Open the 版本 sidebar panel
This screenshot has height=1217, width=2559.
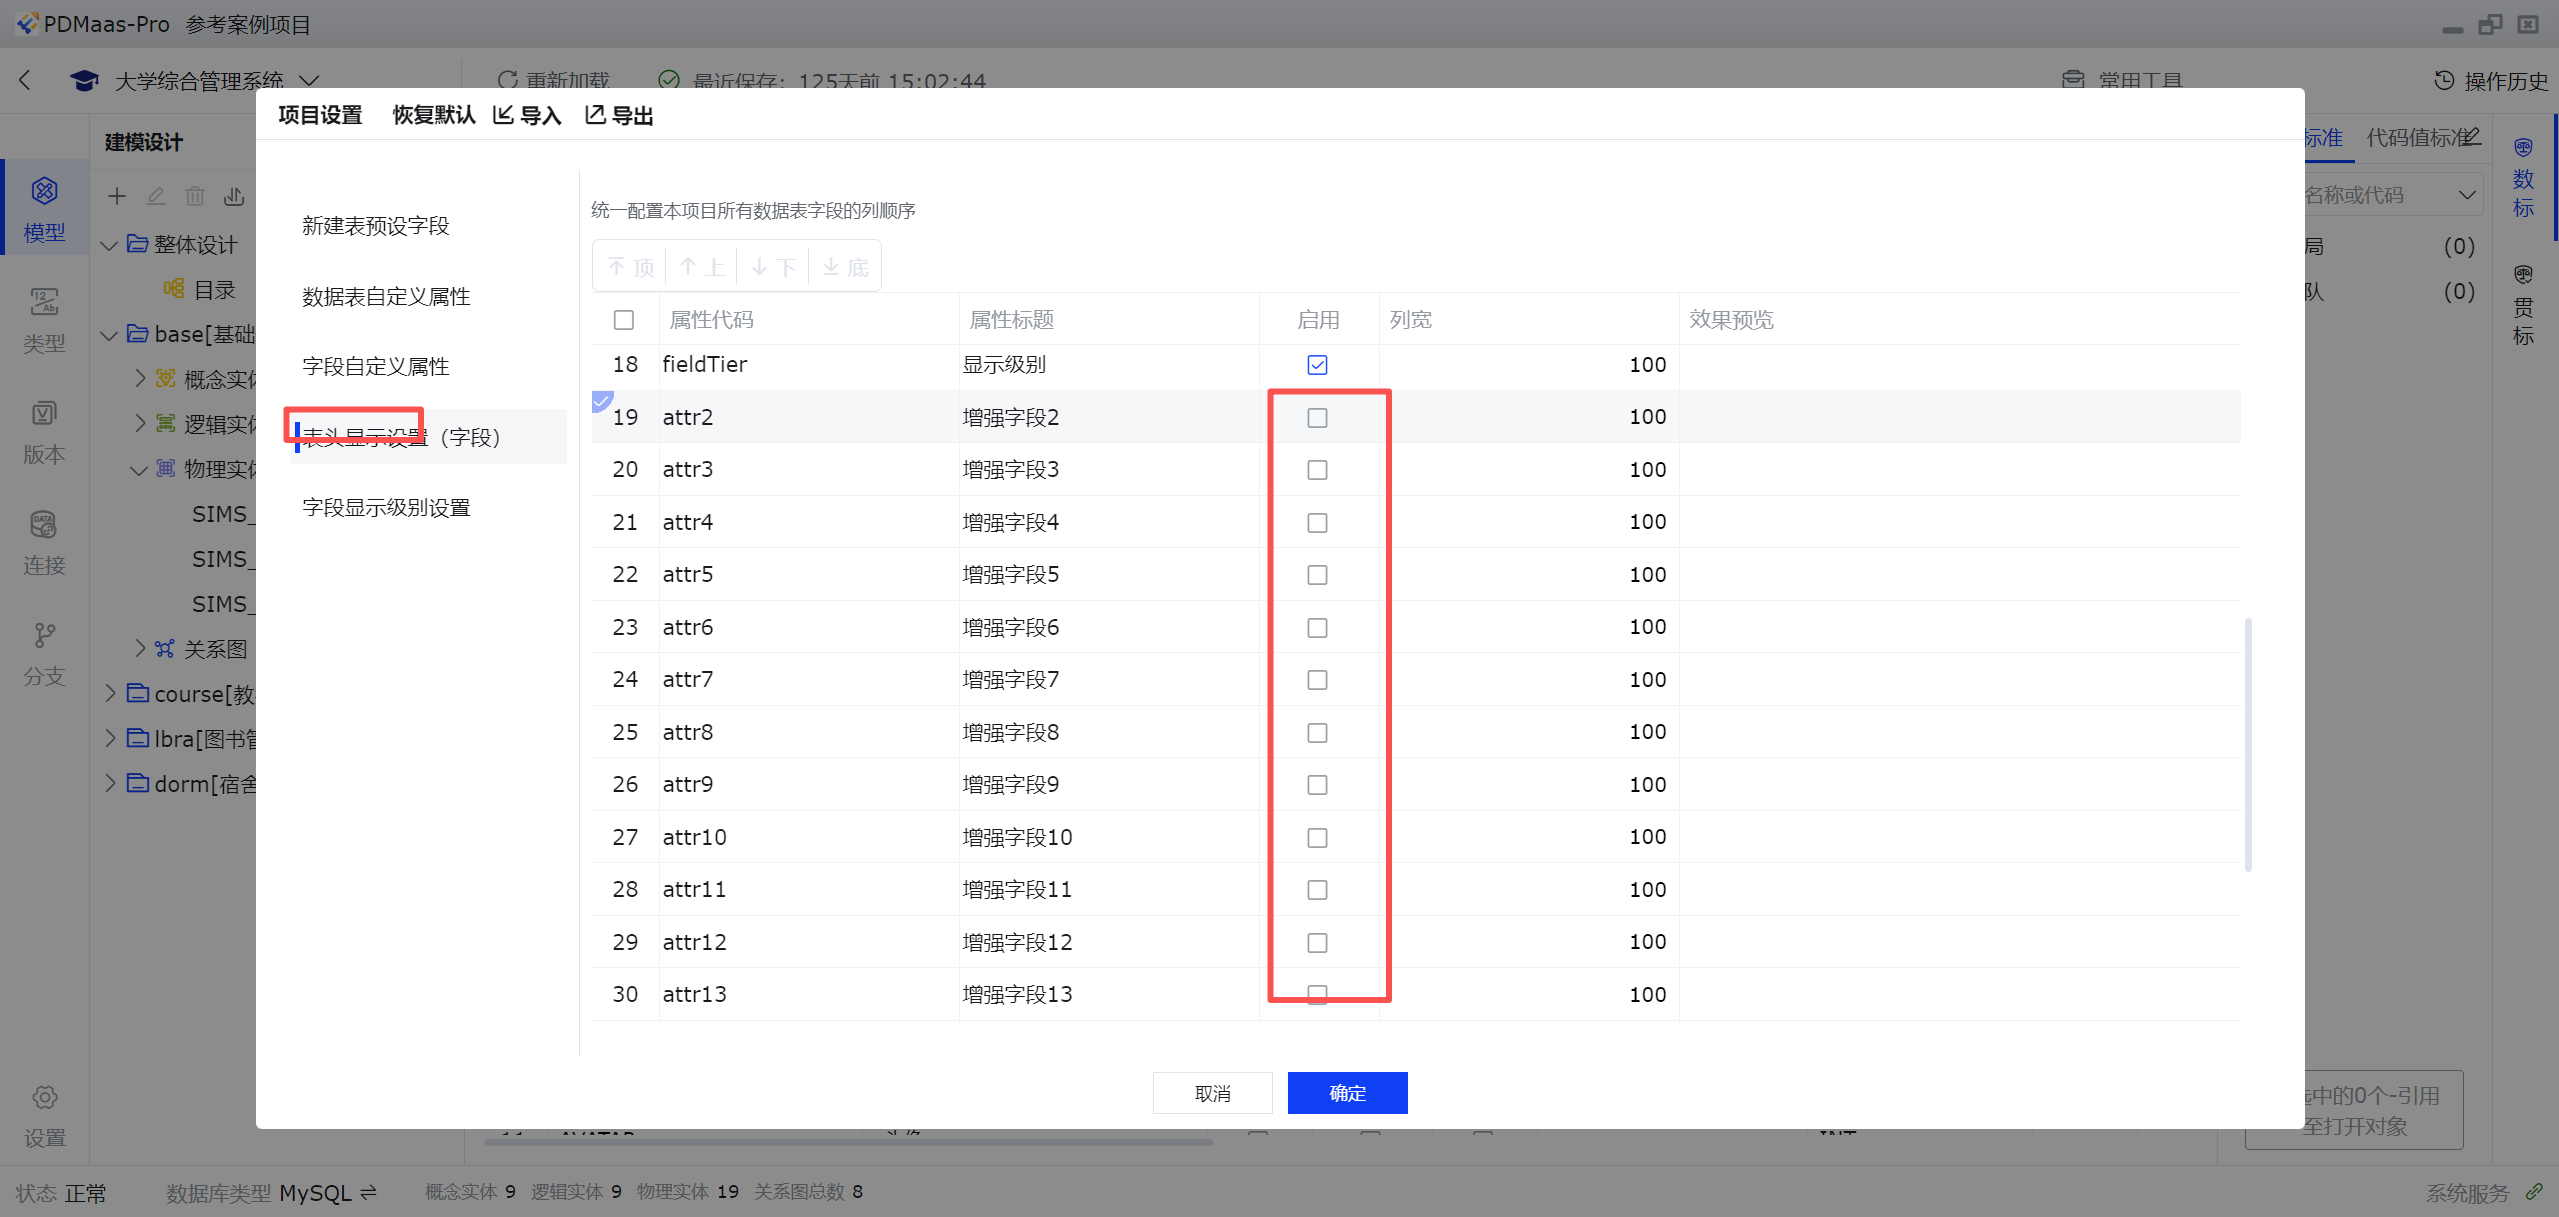coord(44,413)
